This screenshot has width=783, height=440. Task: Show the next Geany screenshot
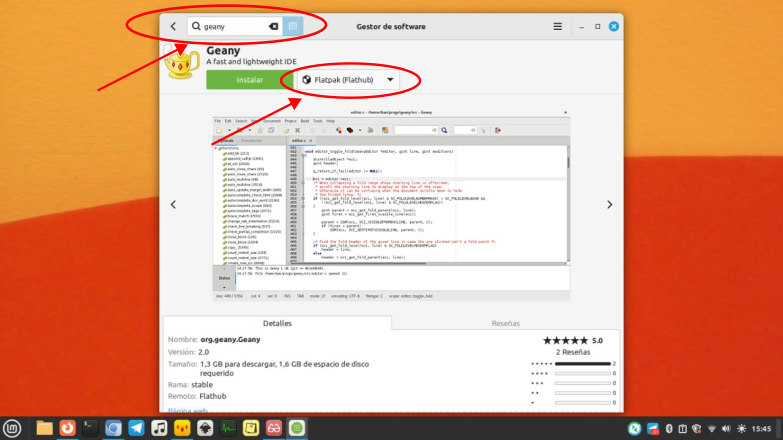pyautogui.click(x=609, y=204)
